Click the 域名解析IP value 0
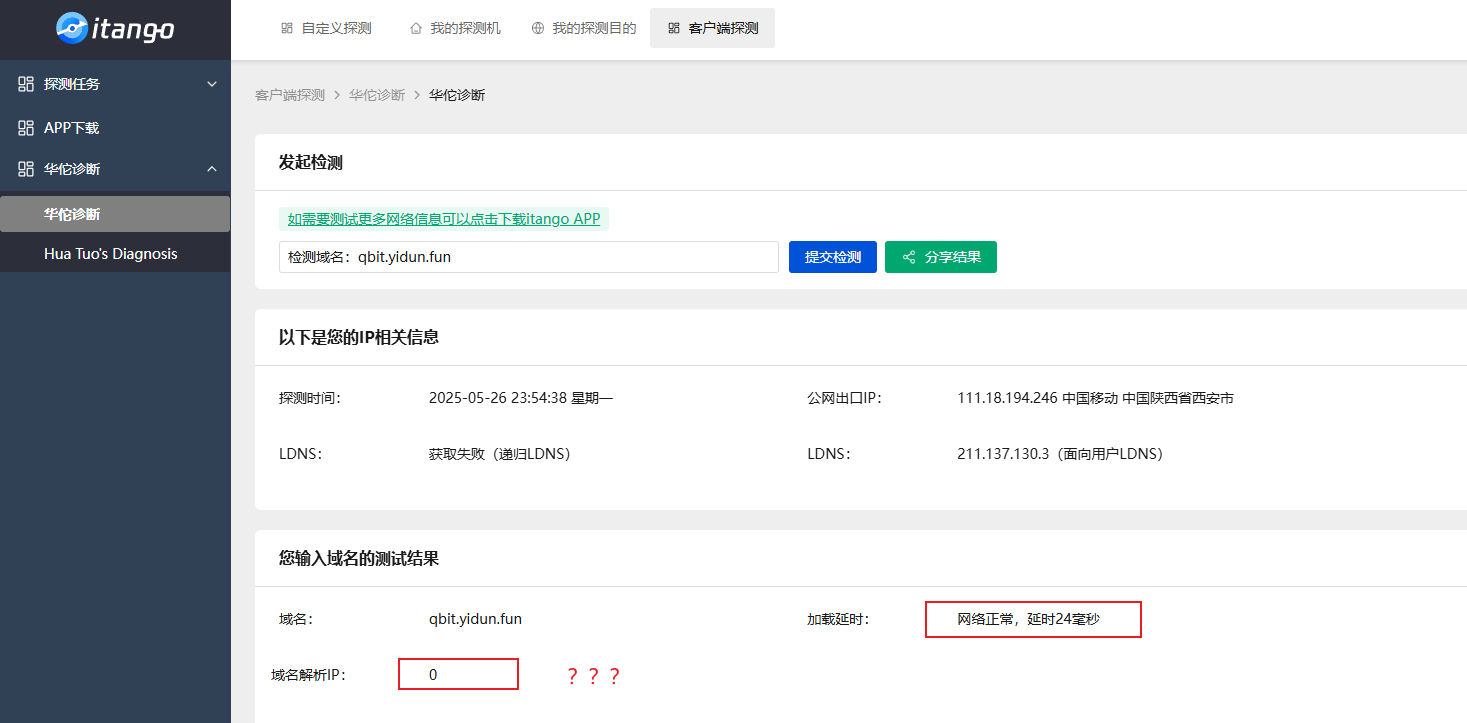 coord(433,675)
